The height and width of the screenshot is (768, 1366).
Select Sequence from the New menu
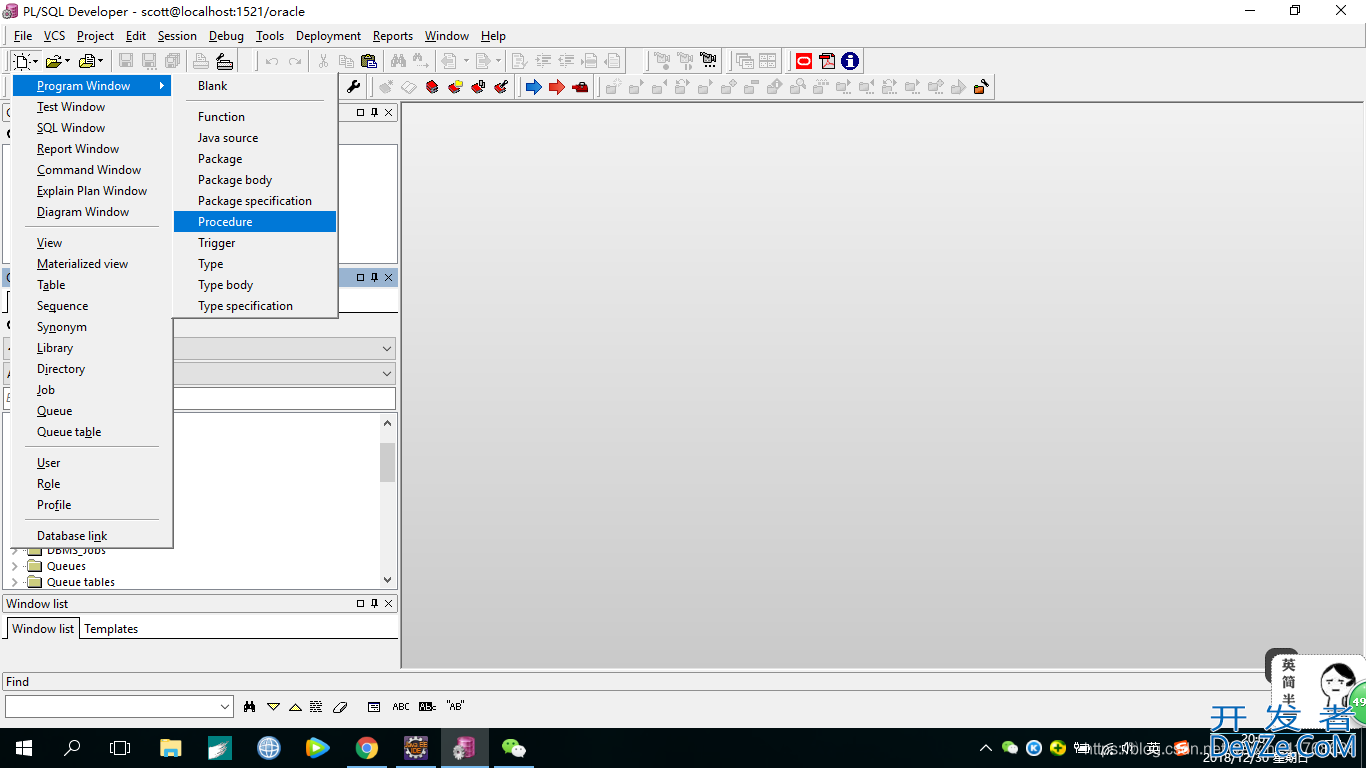point(92,306)
